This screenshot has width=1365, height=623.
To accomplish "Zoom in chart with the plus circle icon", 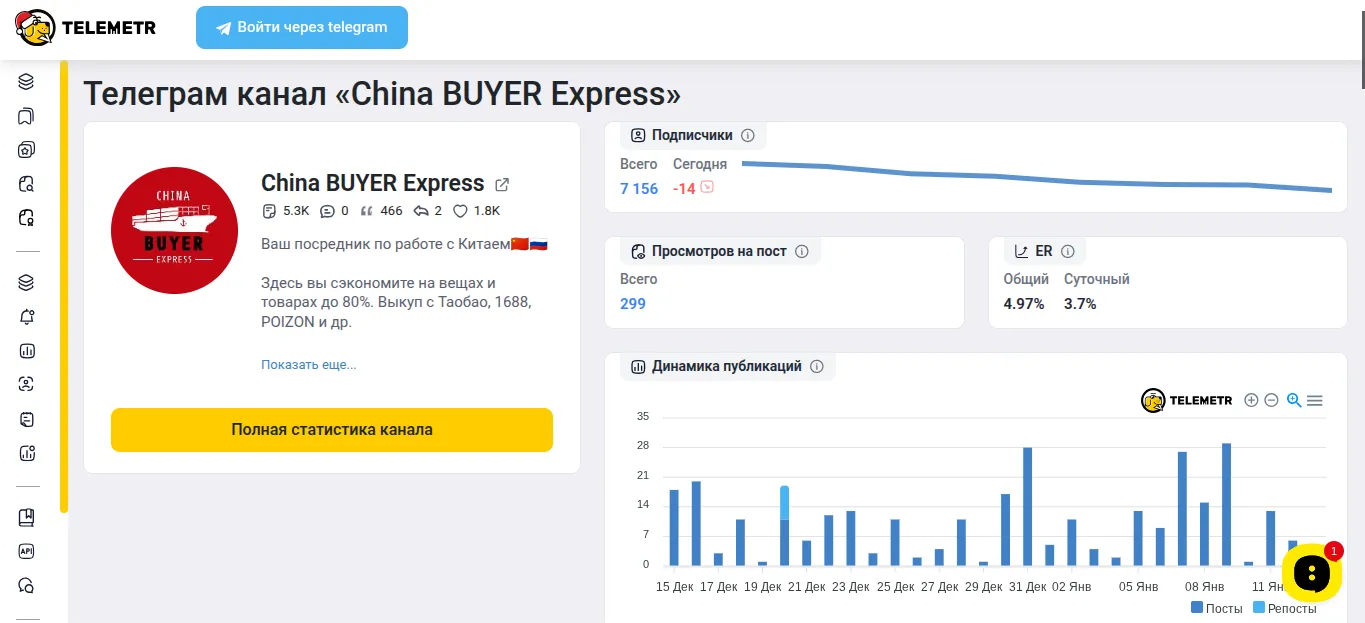I will [x=1251, y=400].
